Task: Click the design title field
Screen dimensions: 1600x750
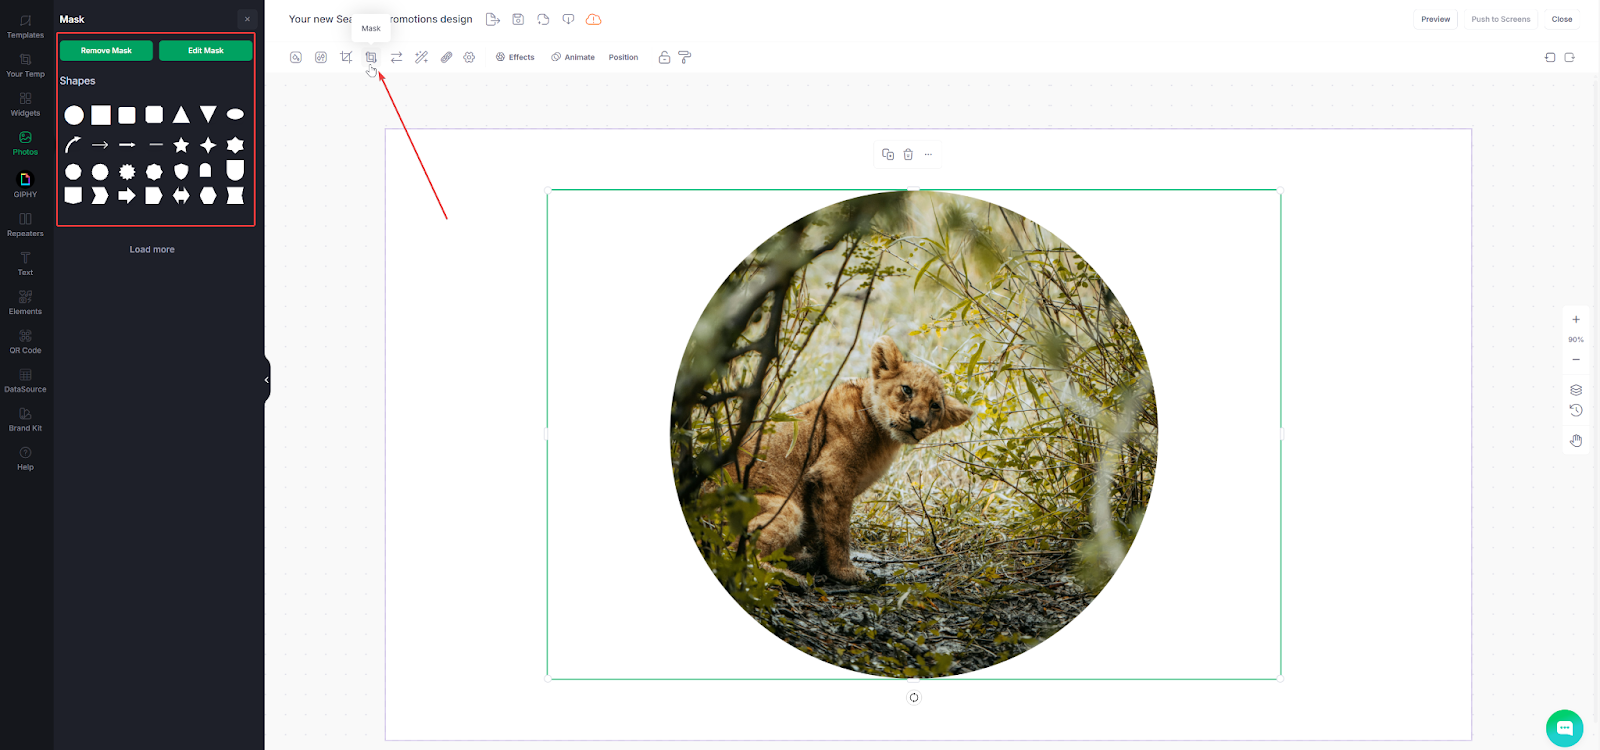Action: click(x=380, y=19)
